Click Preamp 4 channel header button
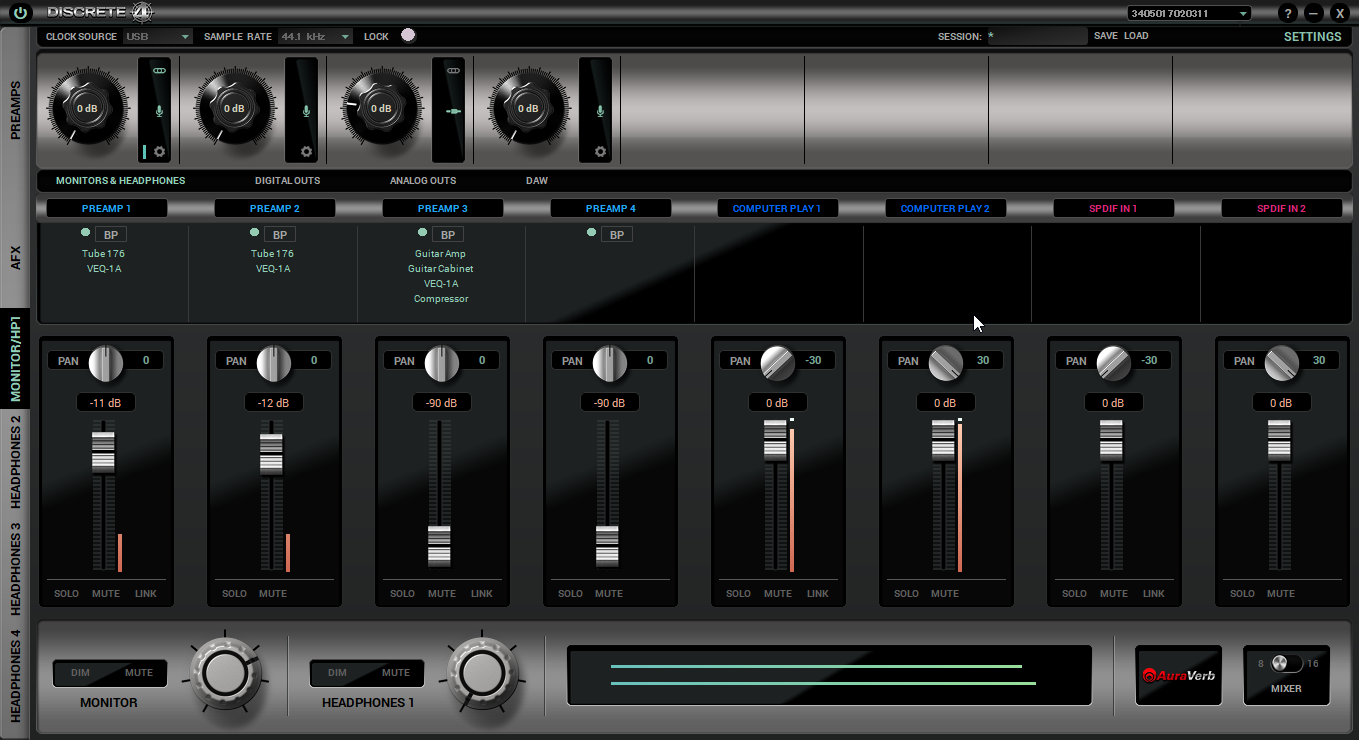This screenshot has height=740, width=1359. point(611,209)
